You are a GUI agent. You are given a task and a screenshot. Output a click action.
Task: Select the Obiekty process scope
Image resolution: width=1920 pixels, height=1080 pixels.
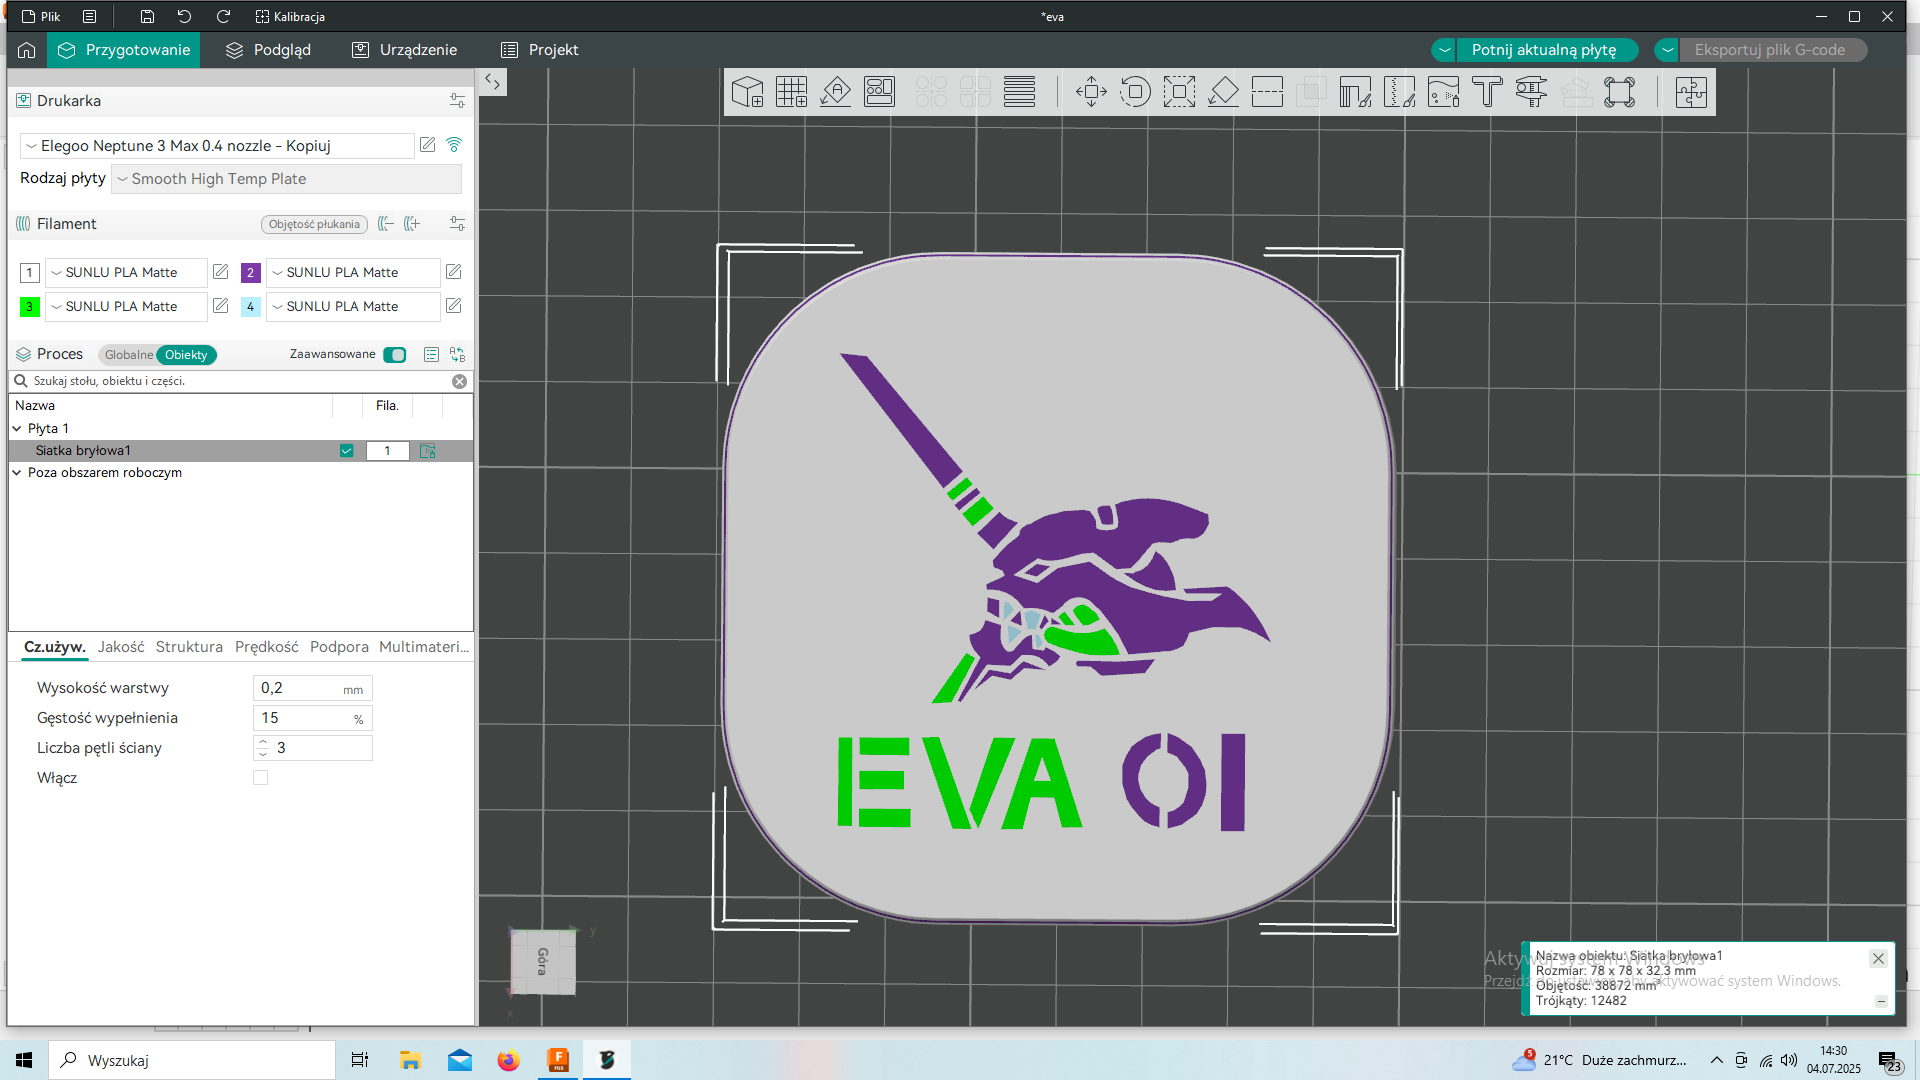186,355
